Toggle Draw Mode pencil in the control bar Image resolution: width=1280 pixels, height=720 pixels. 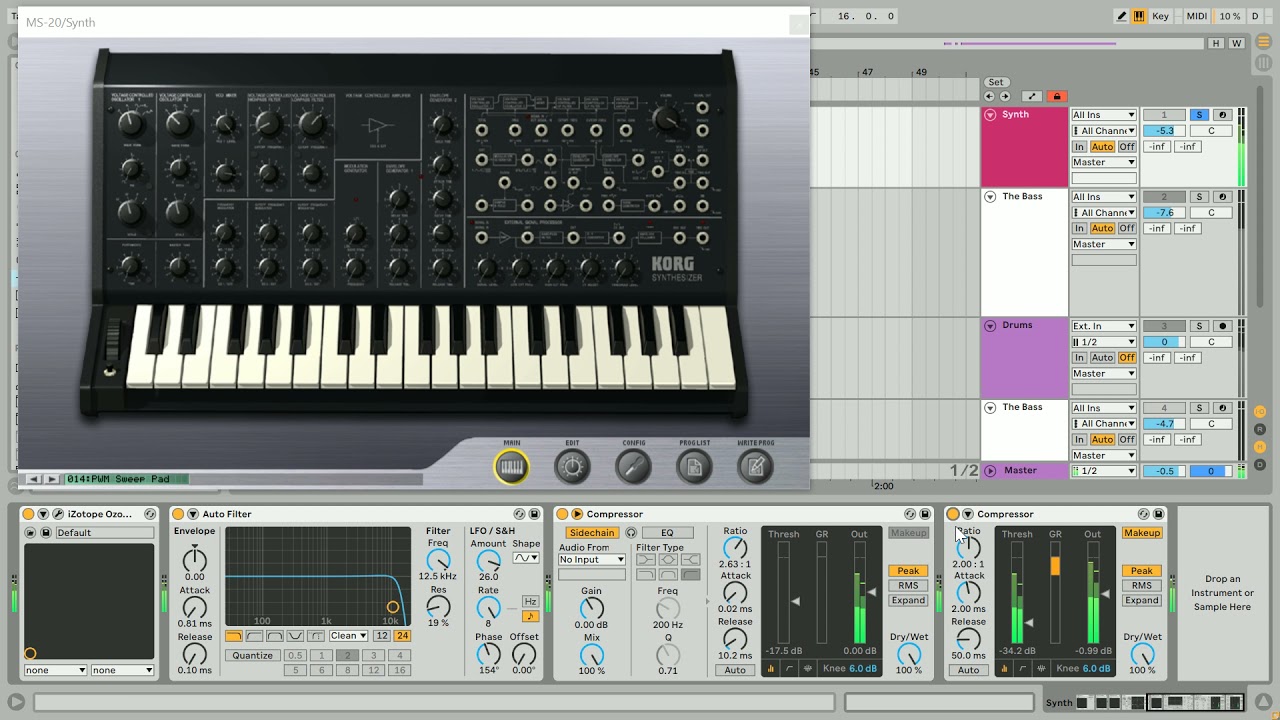pyautogui.click(x=1122, y=16)
